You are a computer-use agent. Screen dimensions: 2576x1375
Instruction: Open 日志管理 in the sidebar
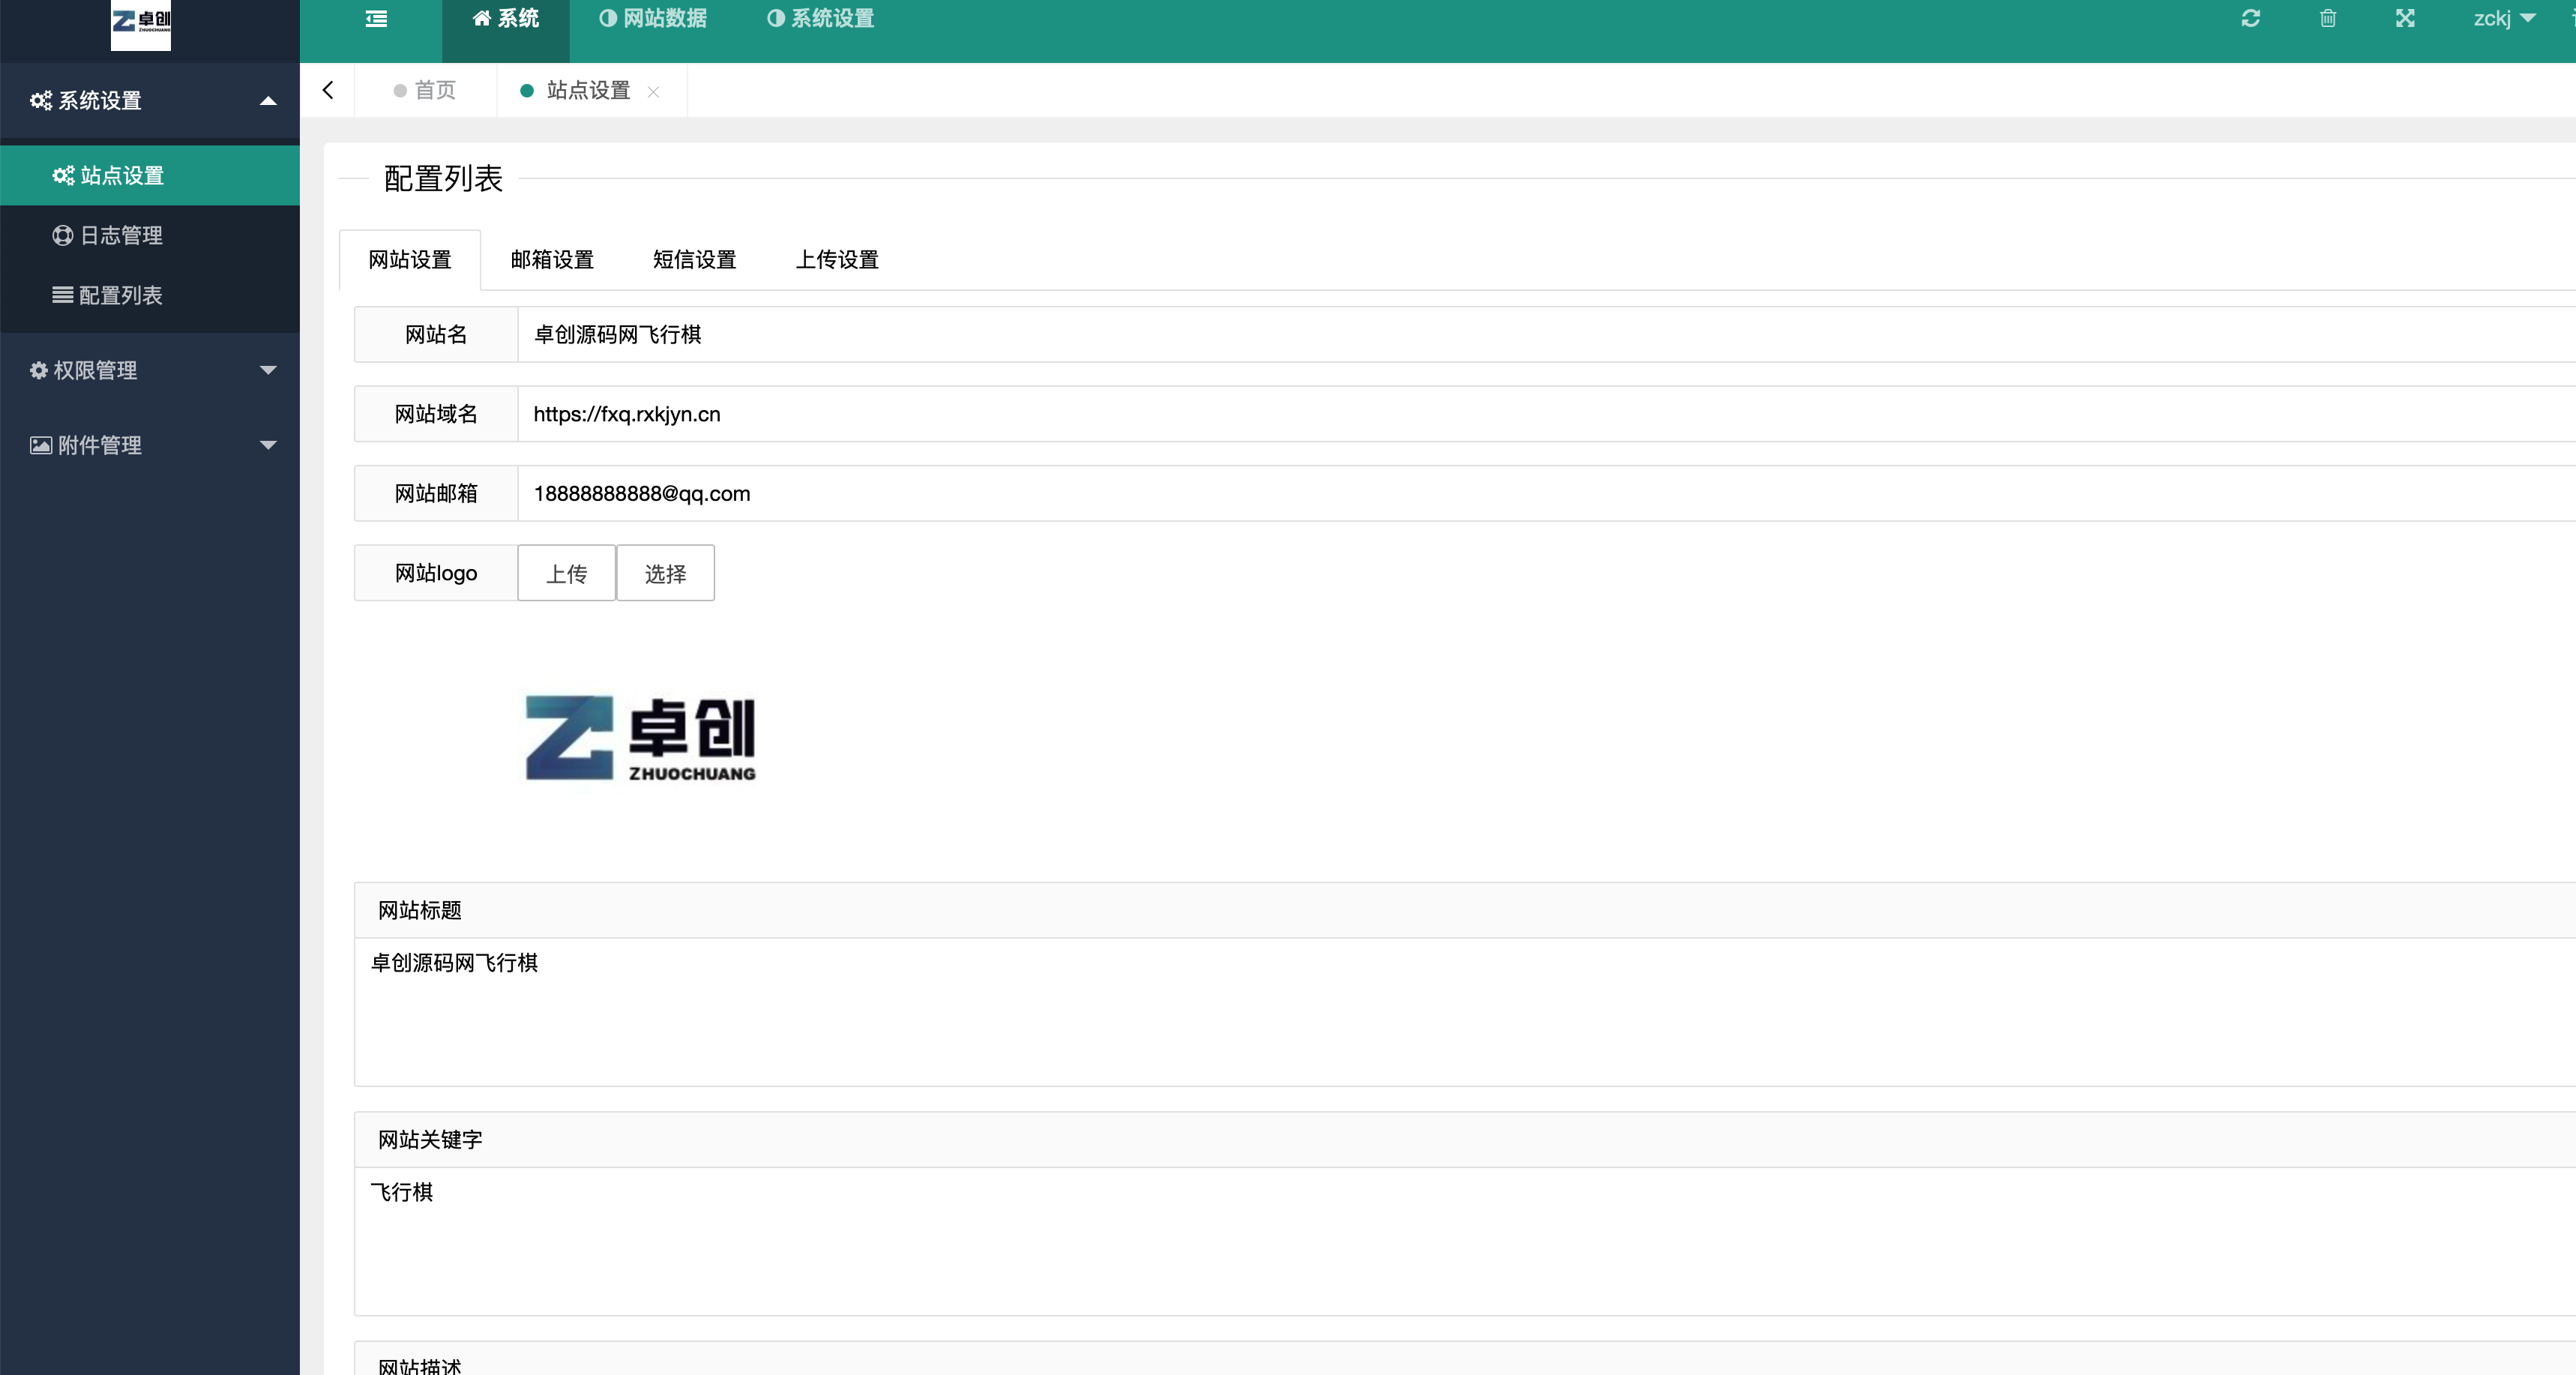[x=150, y=235]
